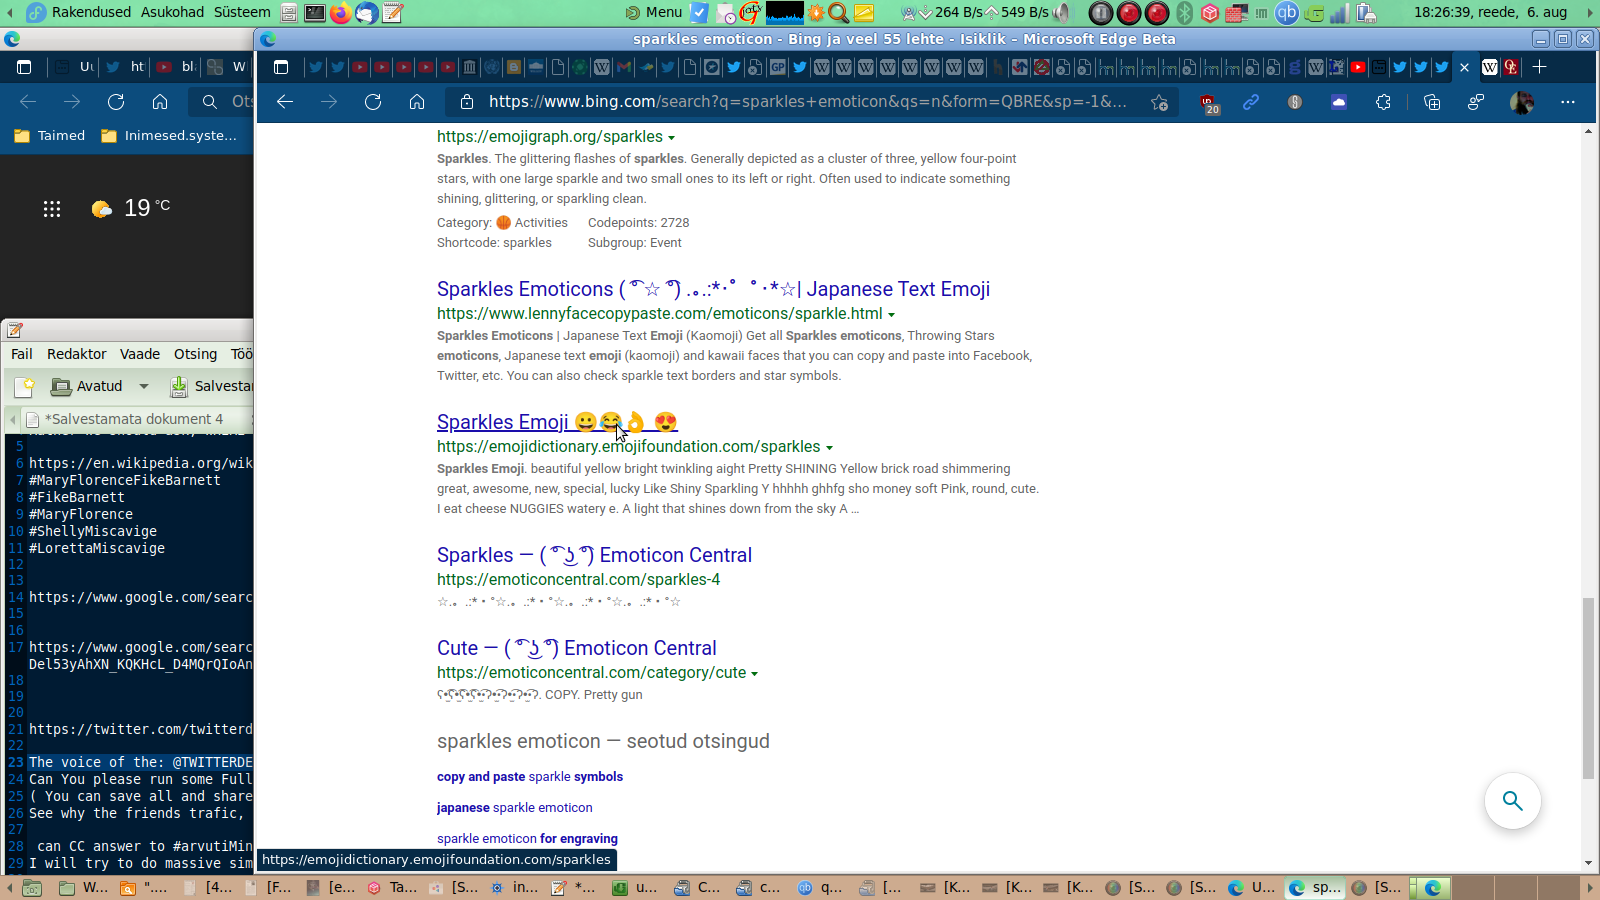Open the Redaktor menu in the text editor

pos(76,354)
